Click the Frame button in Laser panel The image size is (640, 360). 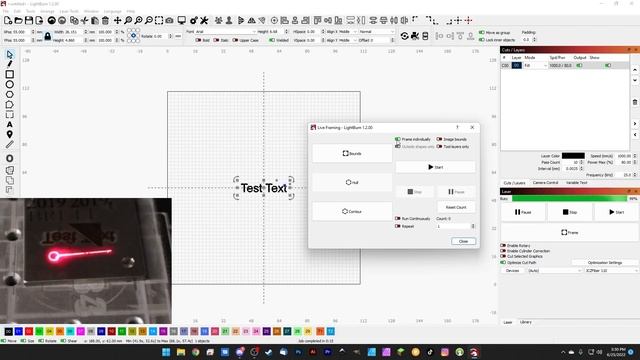[569, 232]
